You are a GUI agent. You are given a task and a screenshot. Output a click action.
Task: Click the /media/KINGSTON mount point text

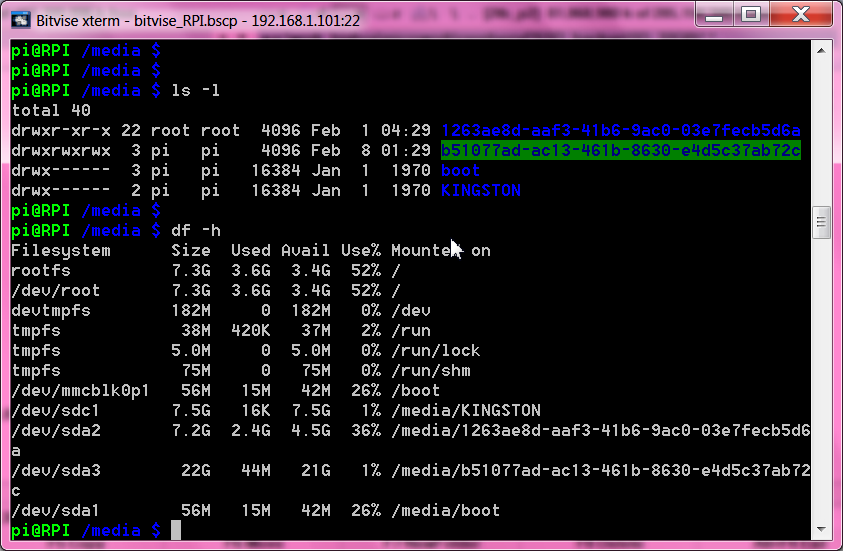pos(466,410)
